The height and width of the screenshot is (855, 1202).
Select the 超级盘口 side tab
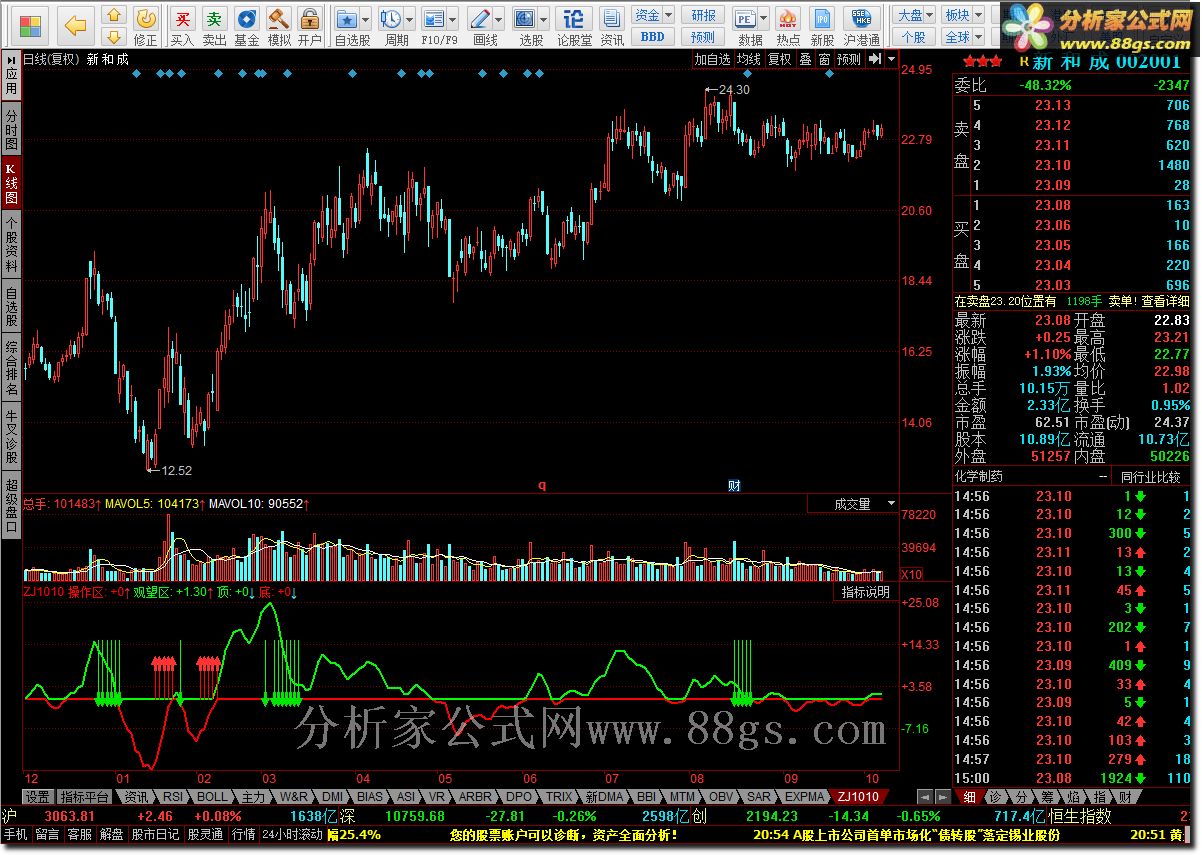click(x=11, y=505)
